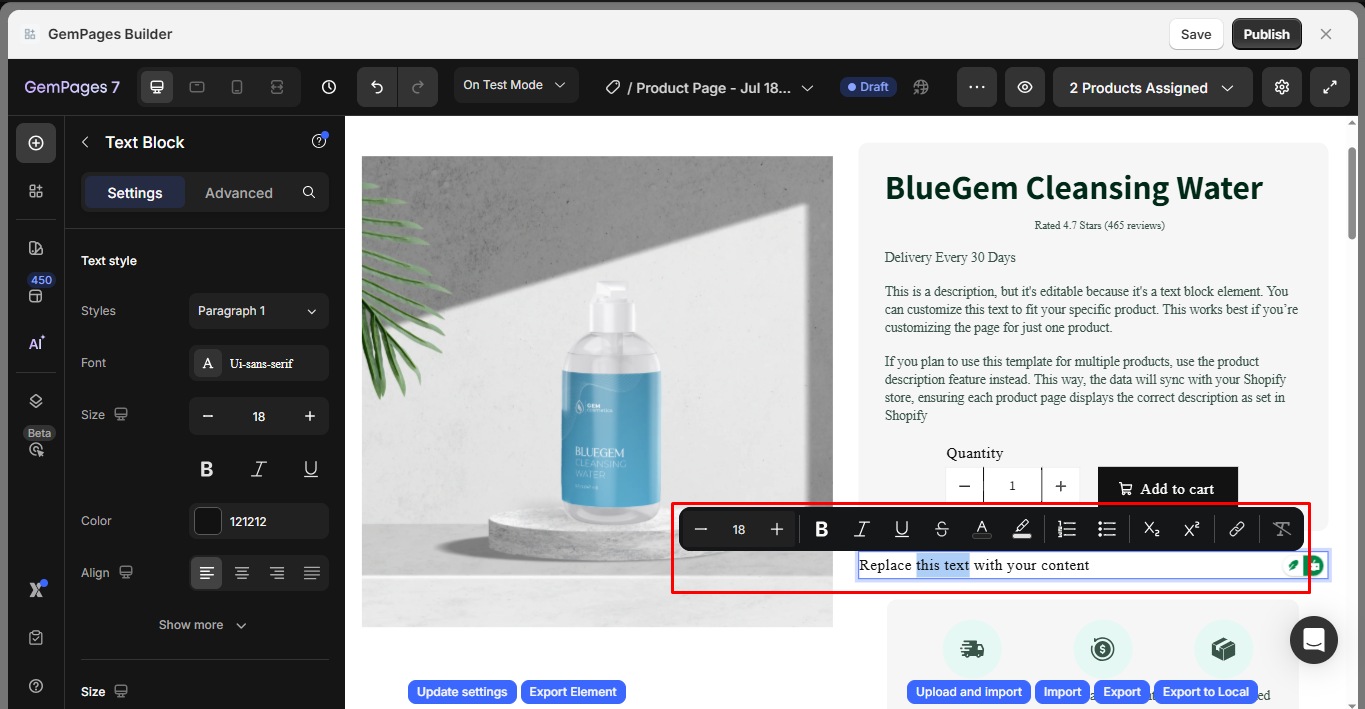Switch to the Advanced tab
1365x709 pixels.
pos(238,193)
